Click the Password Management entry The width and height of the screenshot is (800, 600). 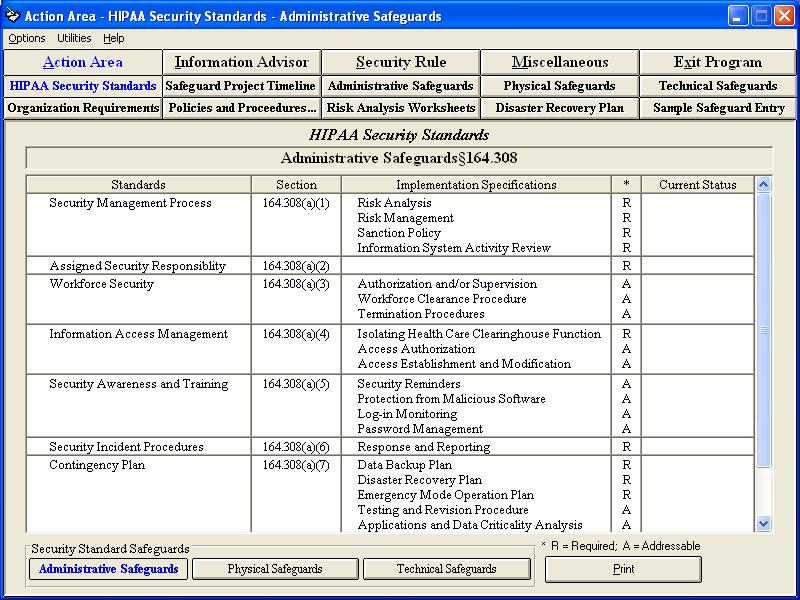[x=420, y=429]
